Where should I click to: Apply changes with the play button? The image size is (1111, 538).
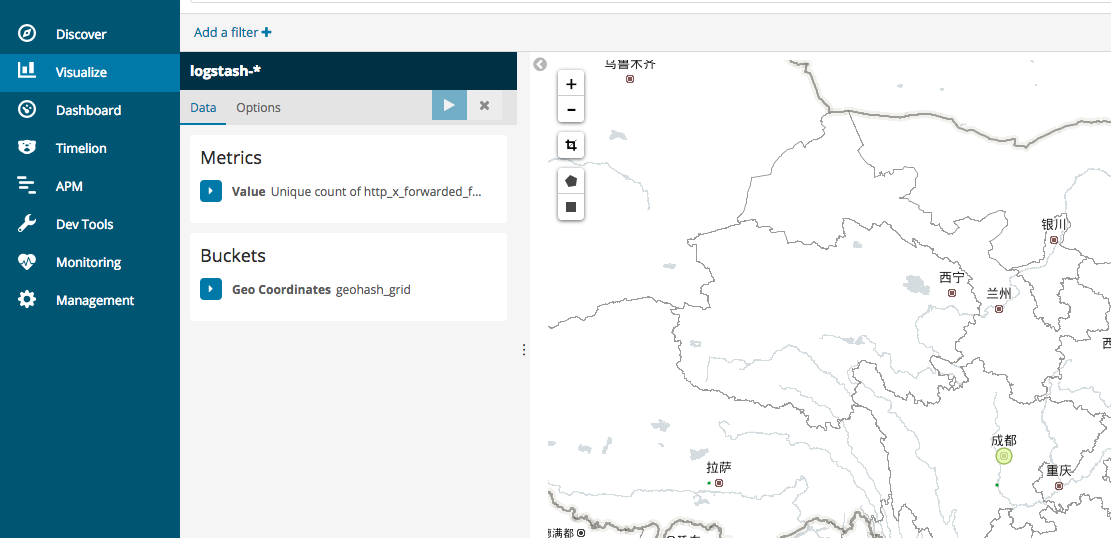(449, 105)
